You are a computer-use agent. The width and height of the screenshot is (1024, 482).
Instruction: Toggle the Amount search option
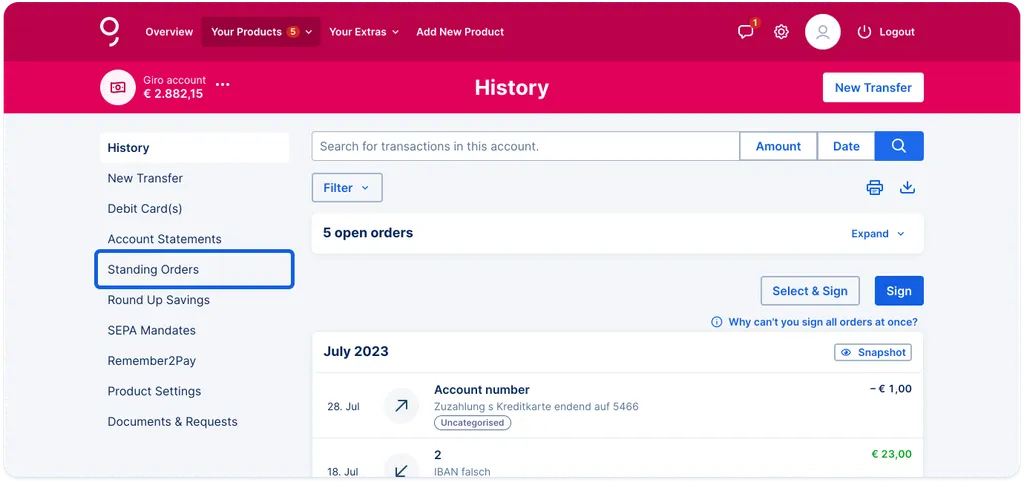pyautogui.click(x=778, y=146)
